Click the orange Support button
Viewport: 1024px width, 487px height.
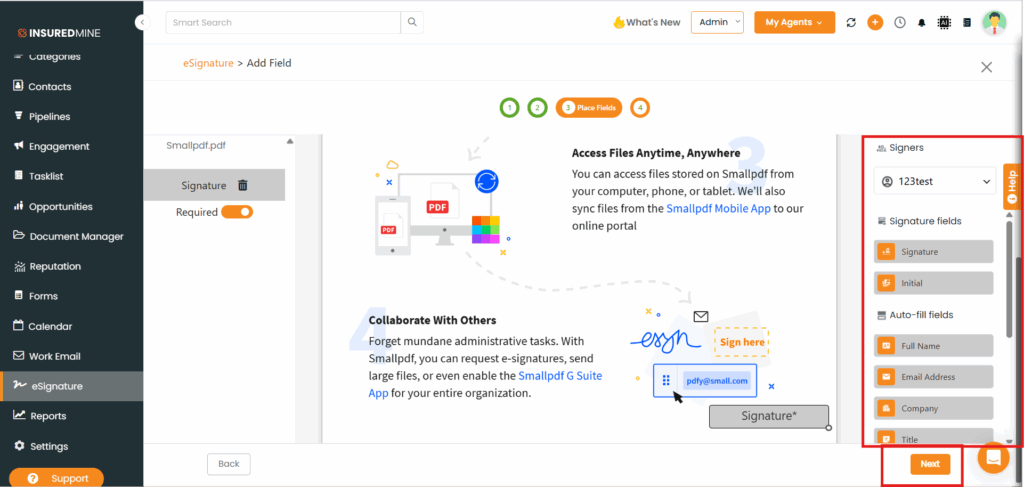[x=56, y=478]
